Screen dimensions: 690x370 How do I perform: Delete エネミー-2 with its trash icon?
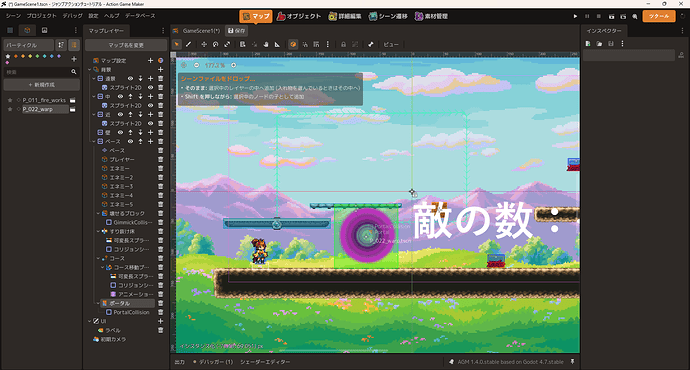(x=161, y=177)
